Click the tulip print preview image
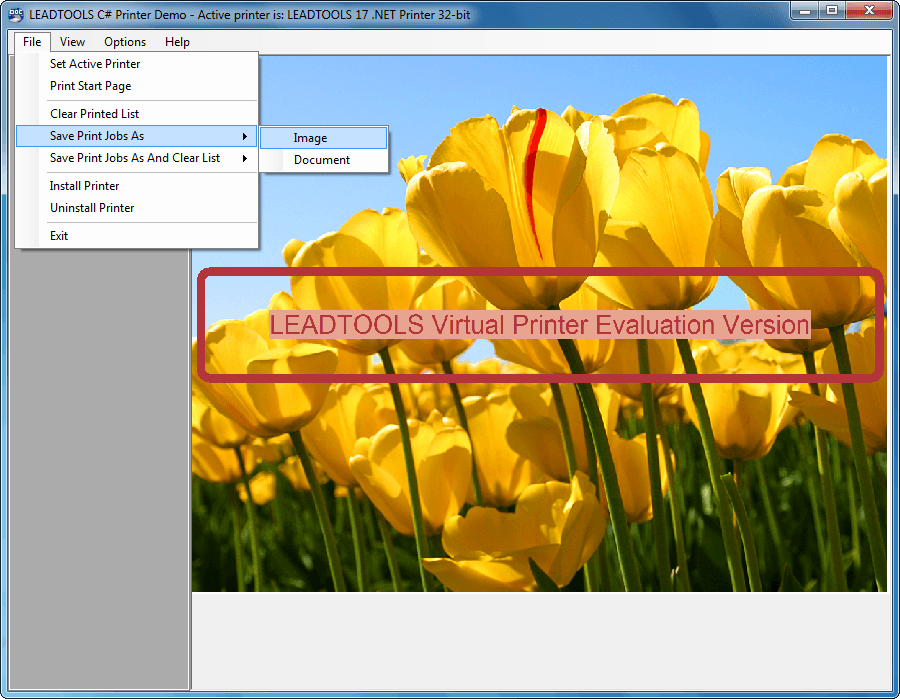This screenshot has width=900, height=699. [x=539, y=324]
